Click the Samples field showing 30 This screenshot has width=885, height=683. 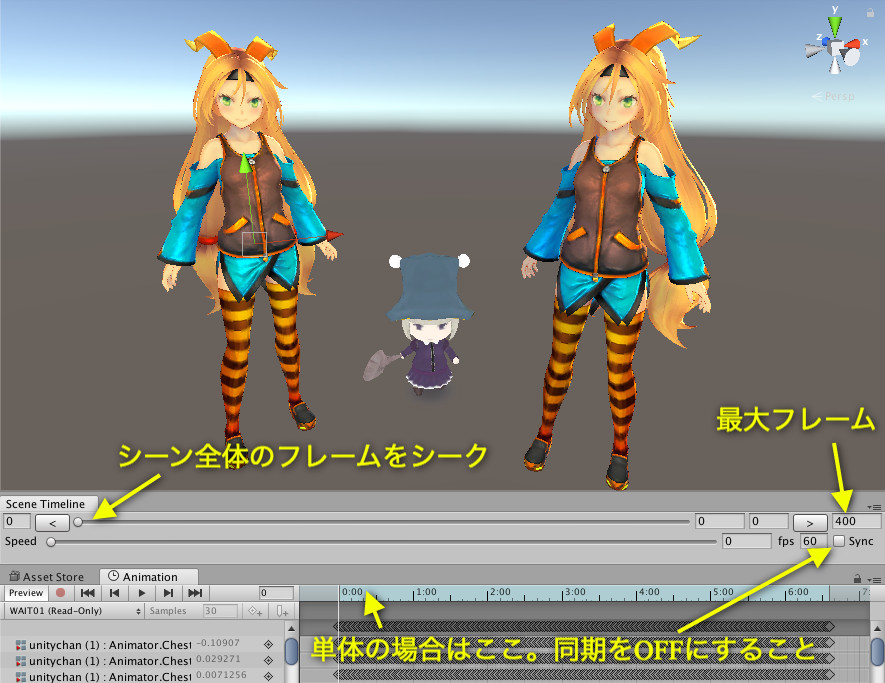[220, 611]
